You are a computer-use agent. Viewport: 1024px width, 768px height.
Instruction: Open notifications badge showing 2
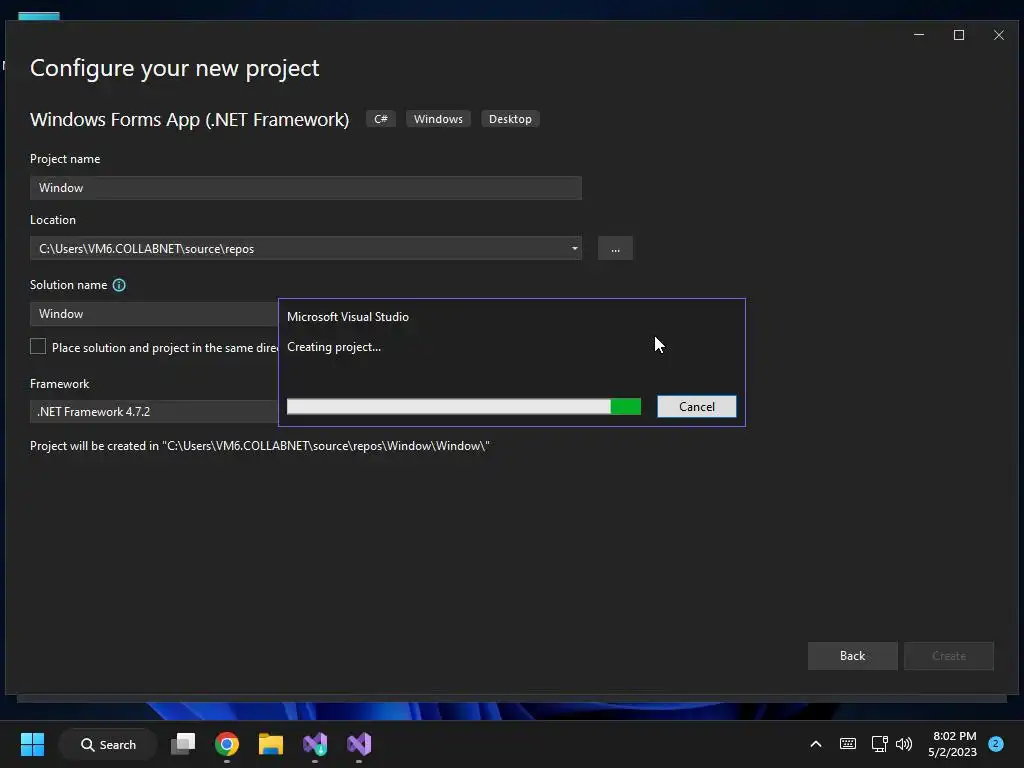tap(995, 744)
